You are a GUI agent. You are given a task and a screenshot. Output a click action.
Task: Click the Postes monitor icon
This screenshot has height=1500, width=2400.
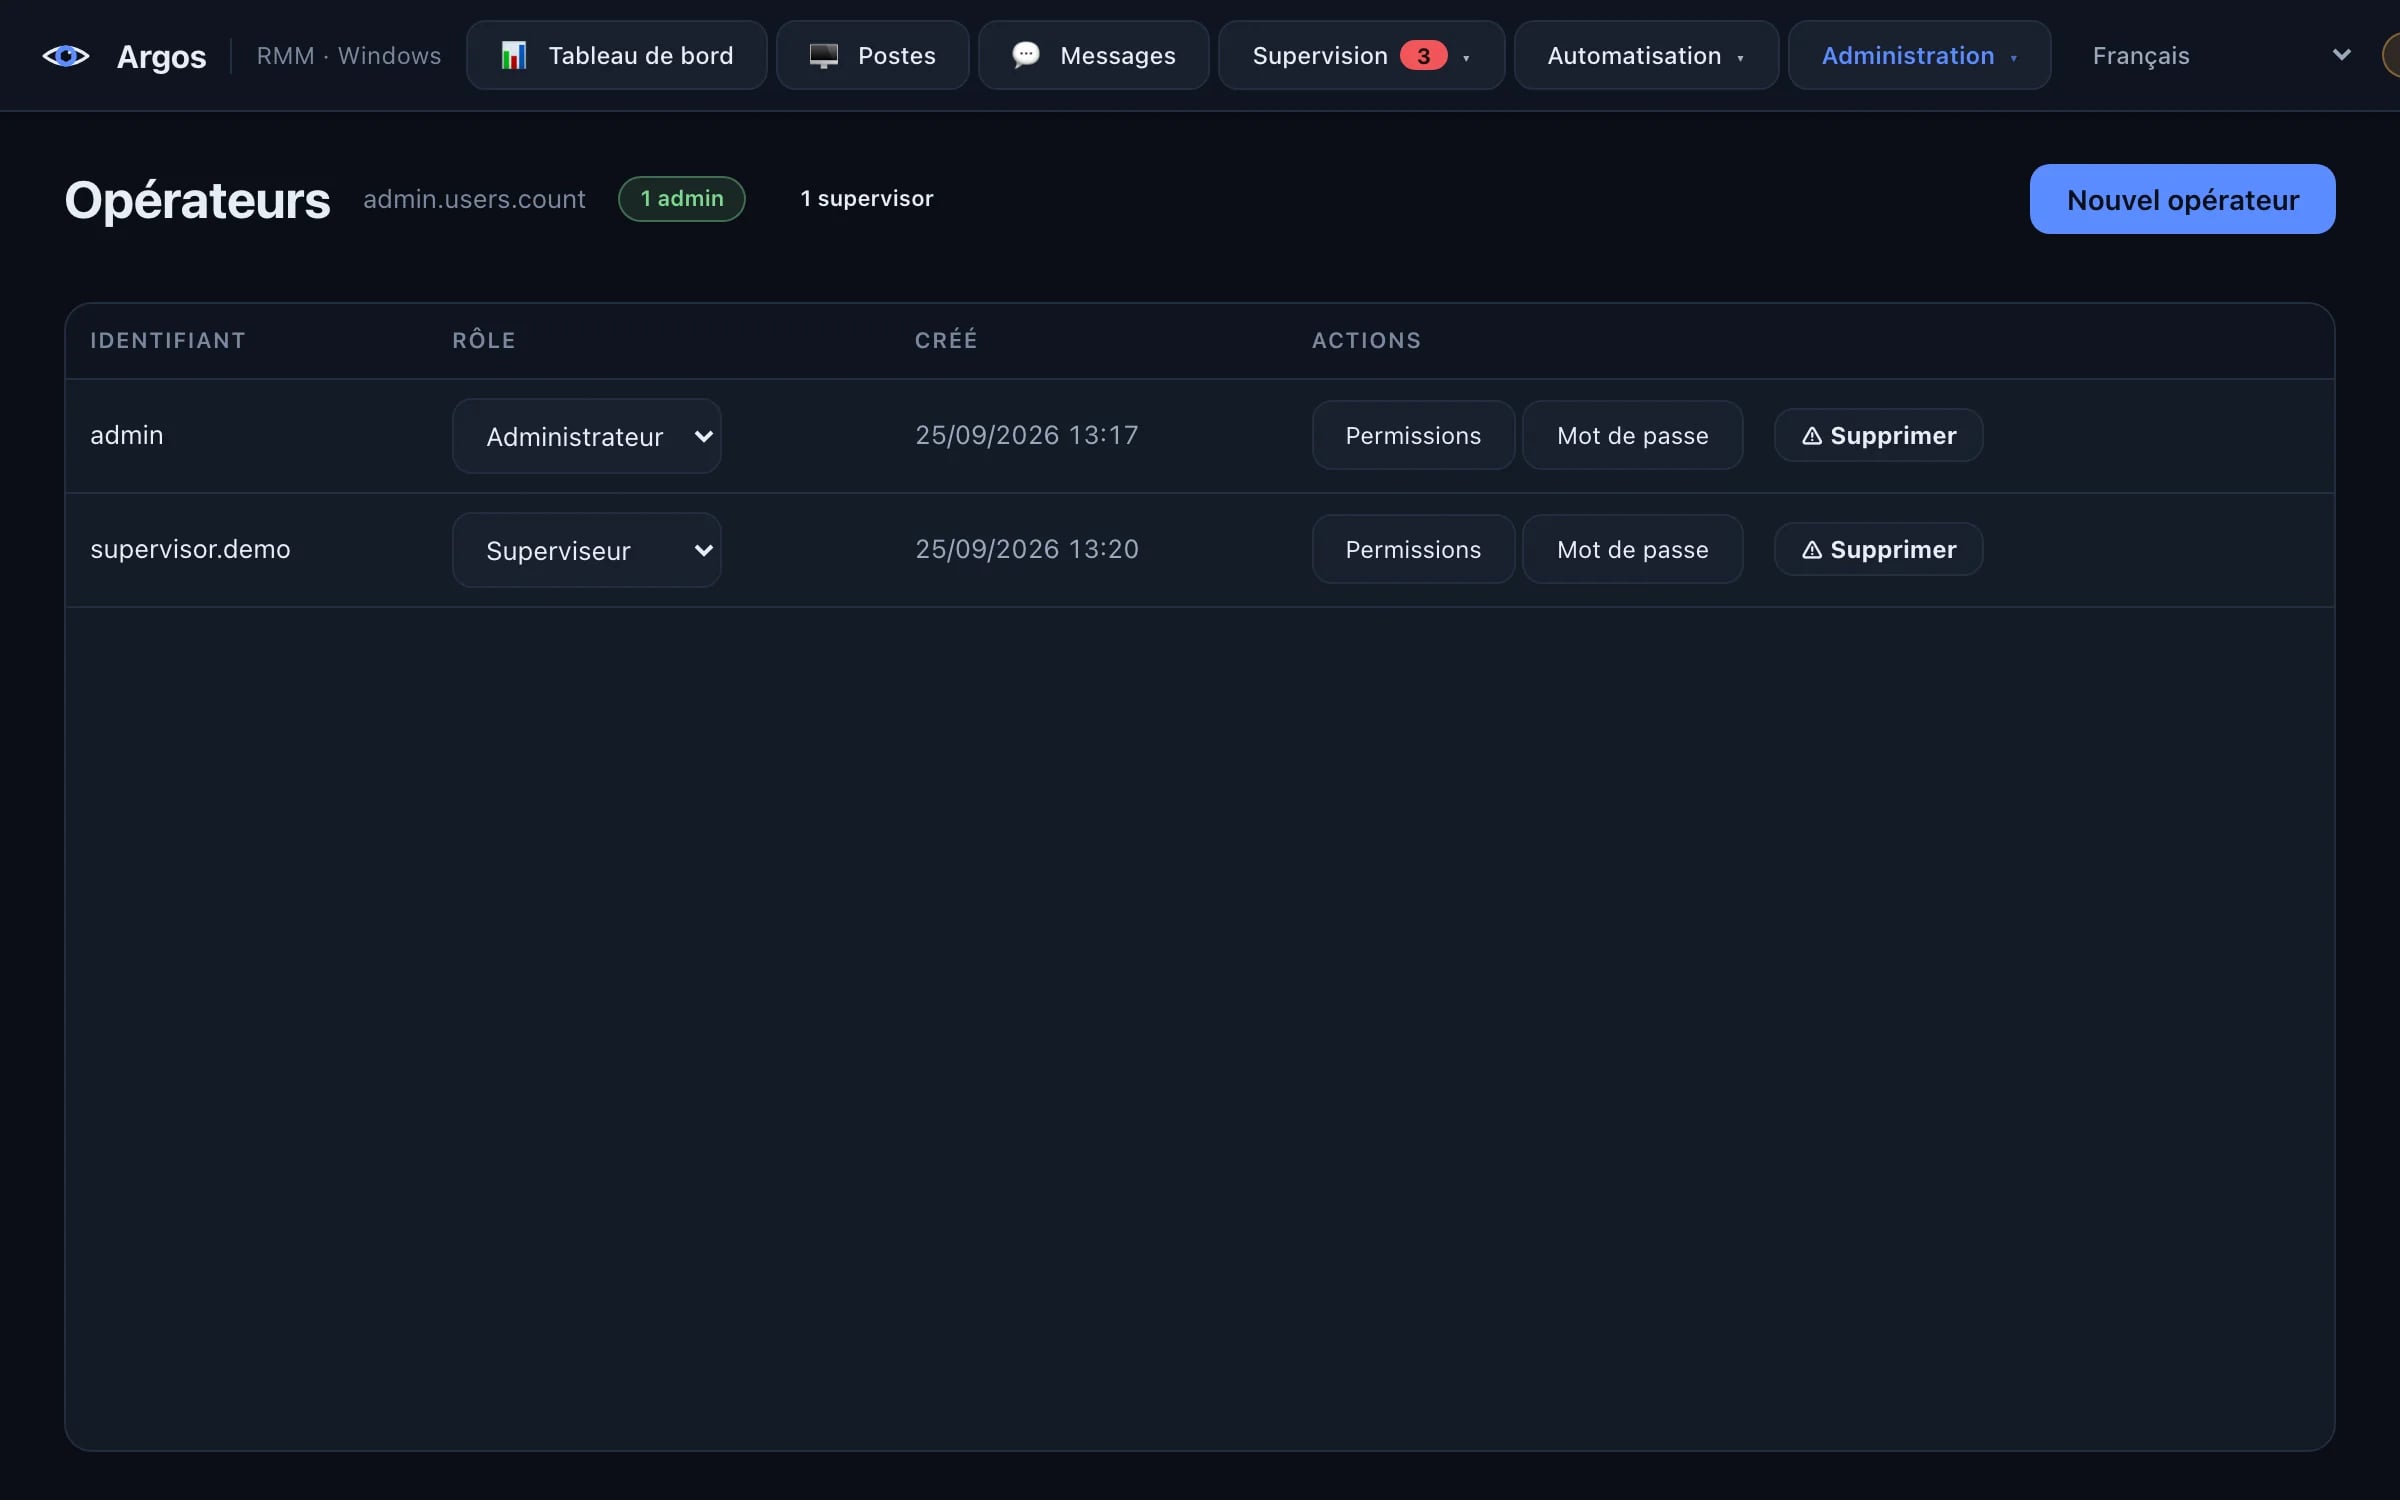point(823,55)
